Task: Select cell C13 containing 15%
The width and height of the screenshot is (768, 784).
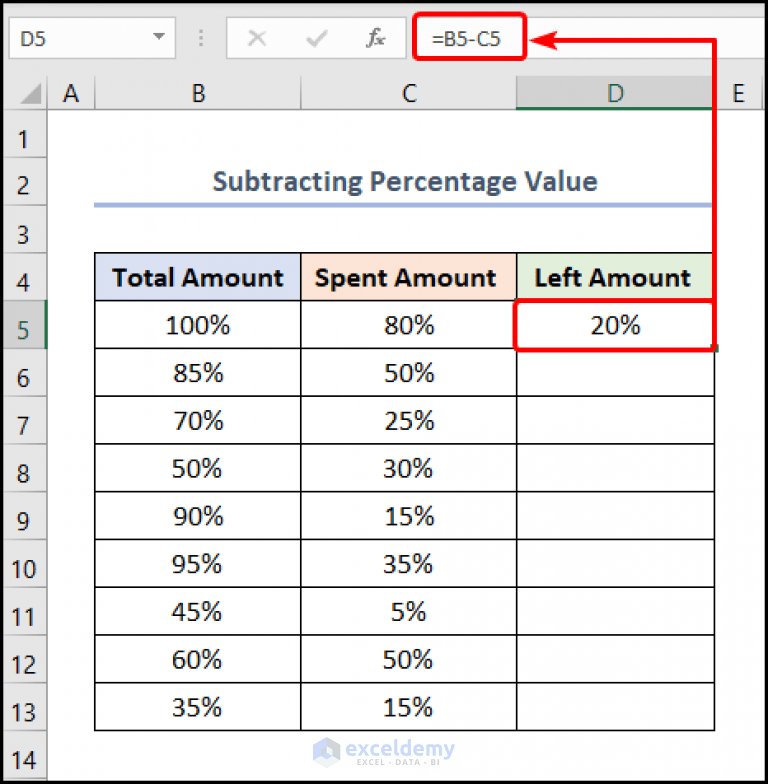Action: click(408, 707)
